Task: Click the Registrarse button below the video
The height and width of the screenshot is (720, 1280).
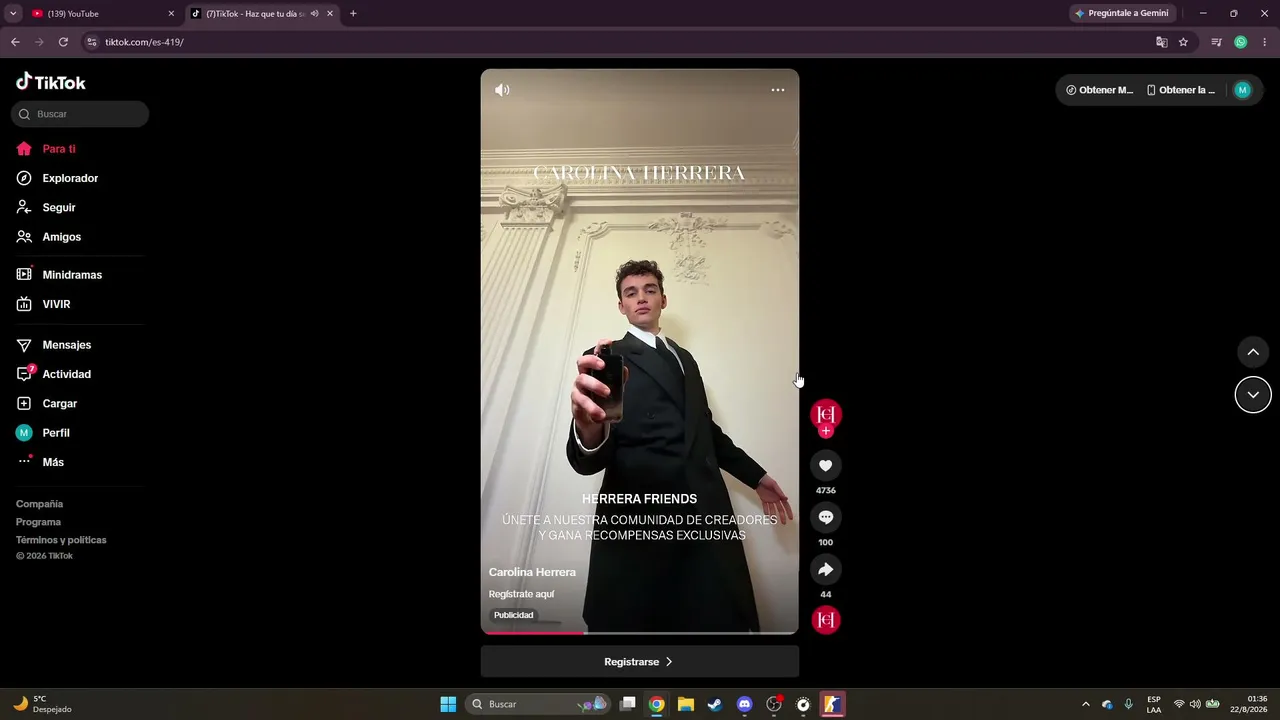Action: click(640, 662)
